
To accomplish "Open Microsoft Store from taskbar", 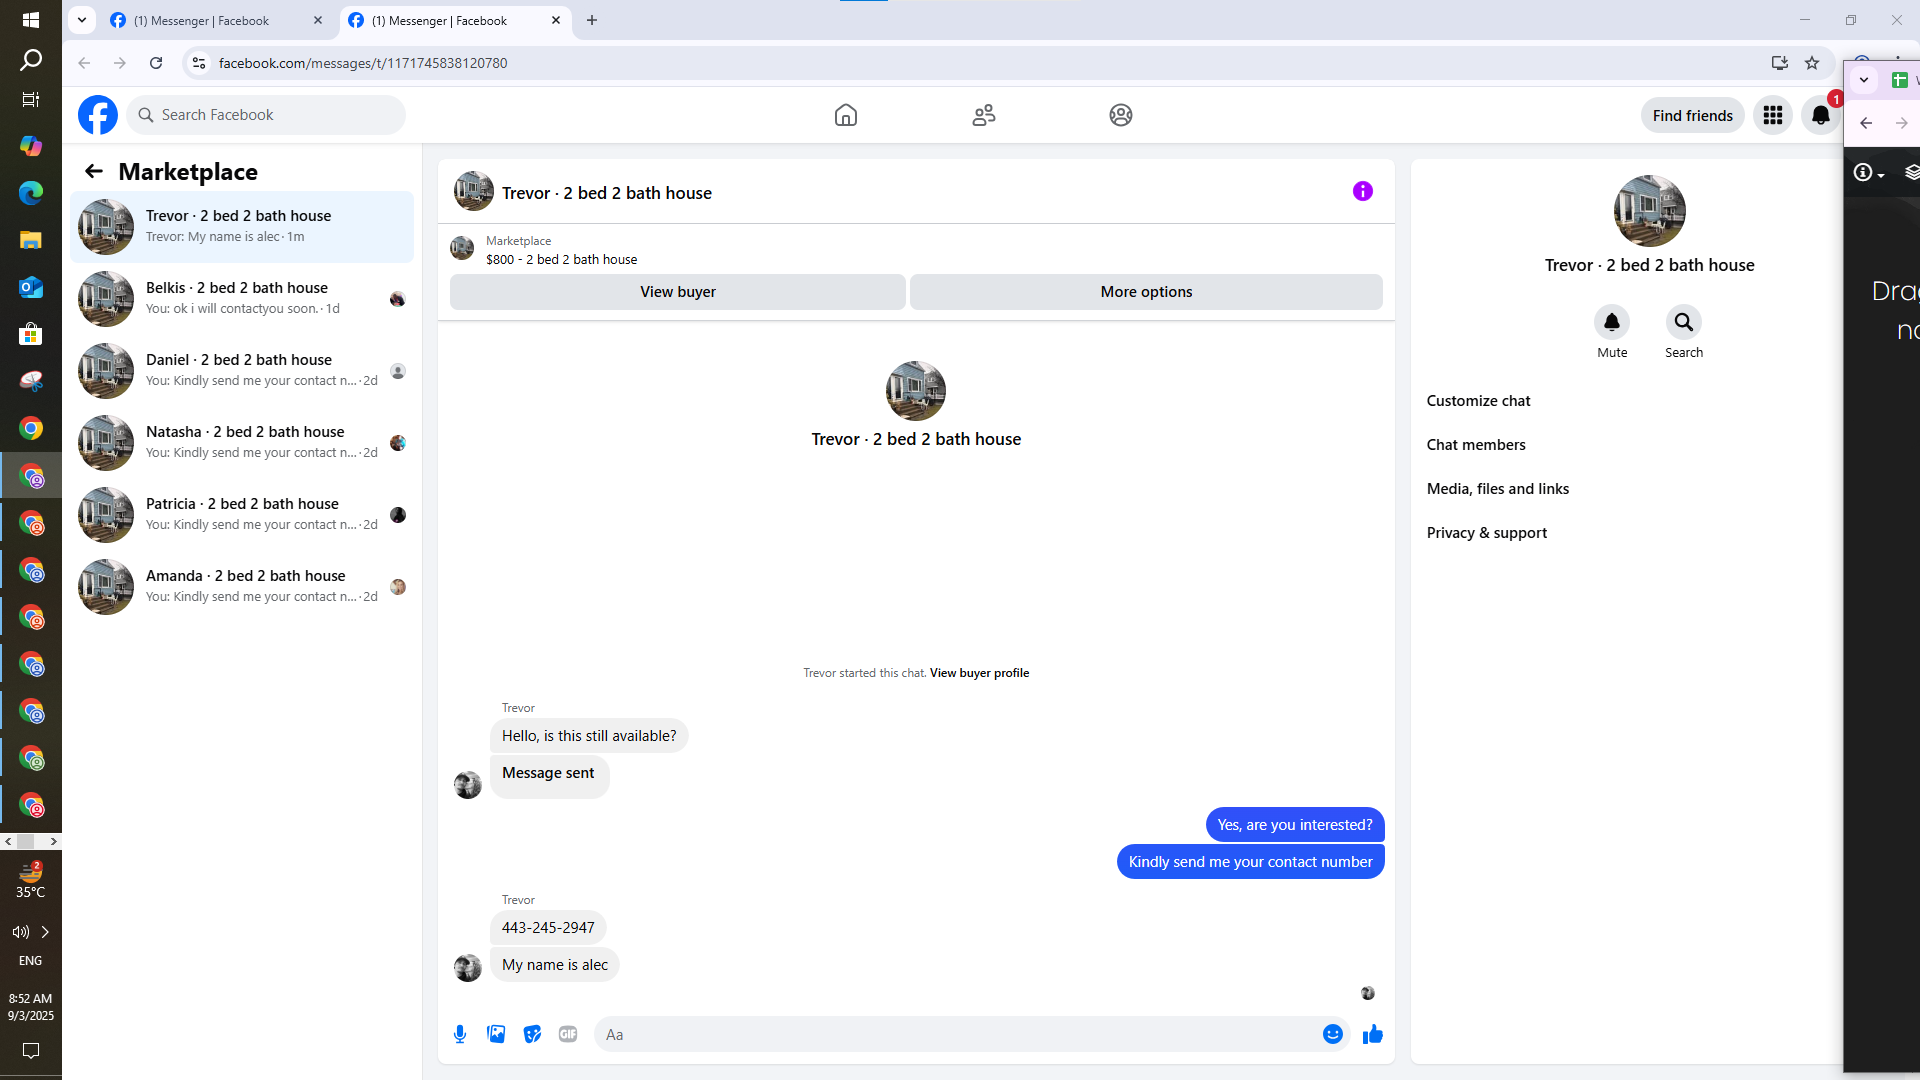I will pyautogui.click(x=31, y=334).
